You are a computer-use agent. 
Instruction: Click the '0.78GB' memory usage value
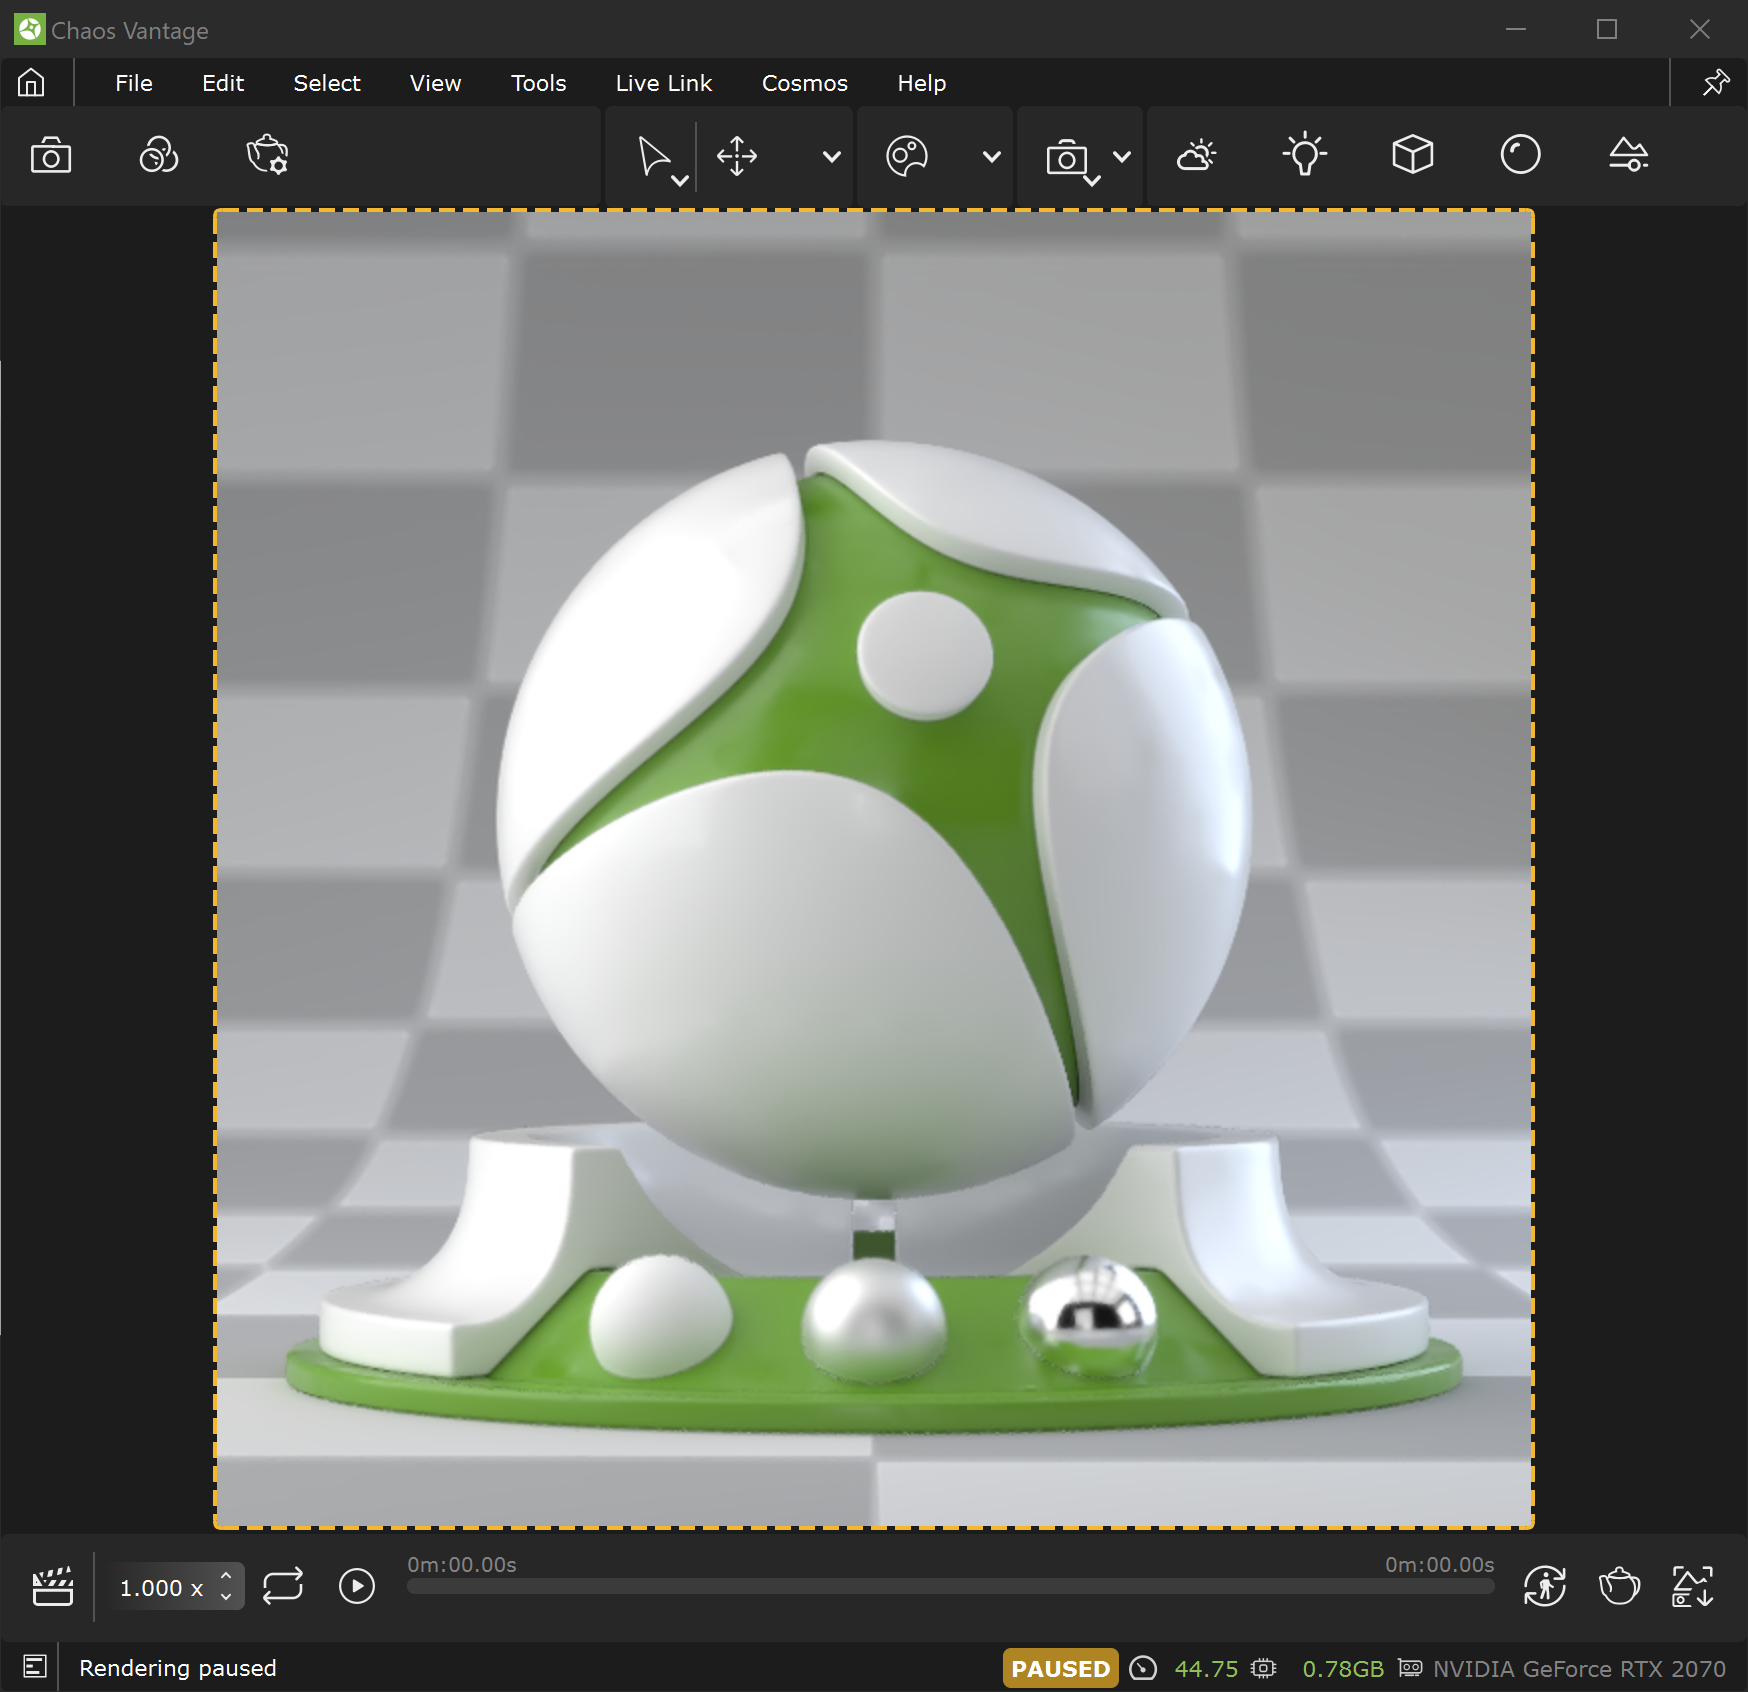pyautogui.click(x=1343, y=1669)
